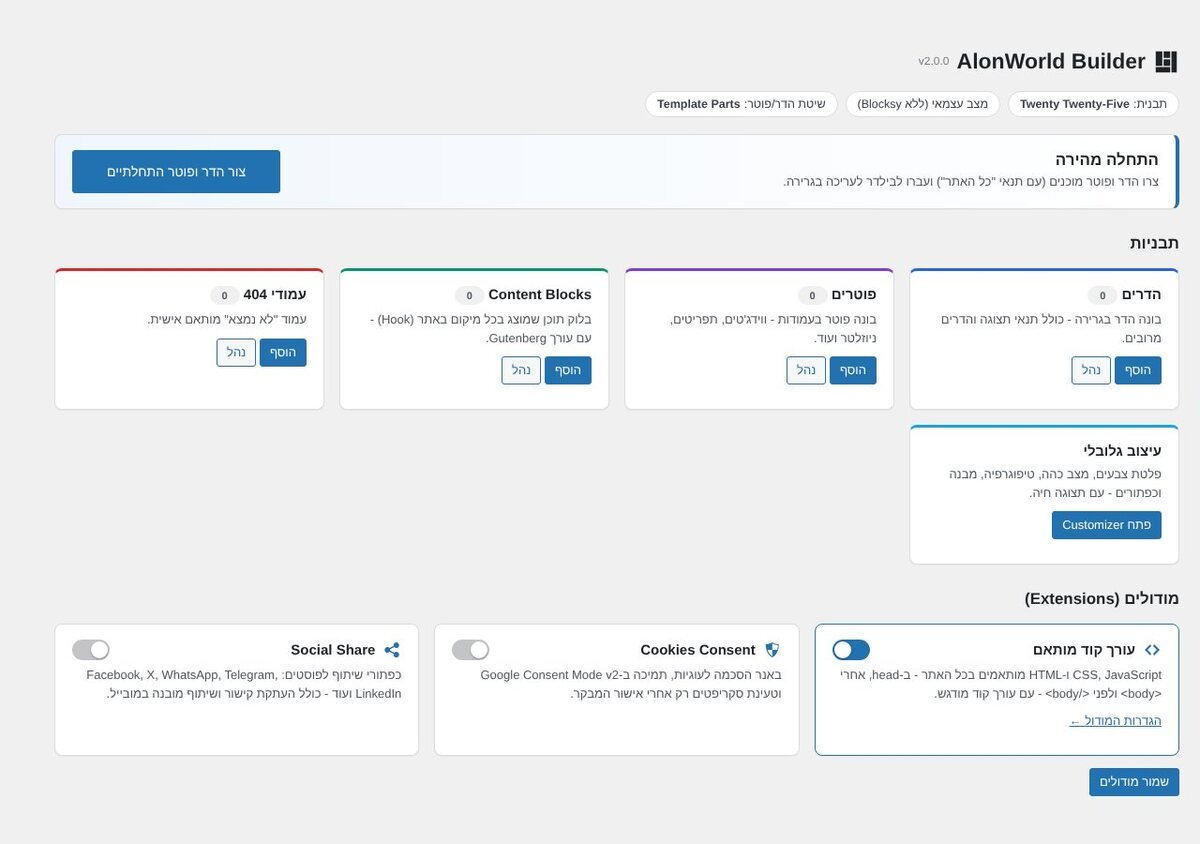
Task: Click the תבניות section heading
Action: point(1154,243)
